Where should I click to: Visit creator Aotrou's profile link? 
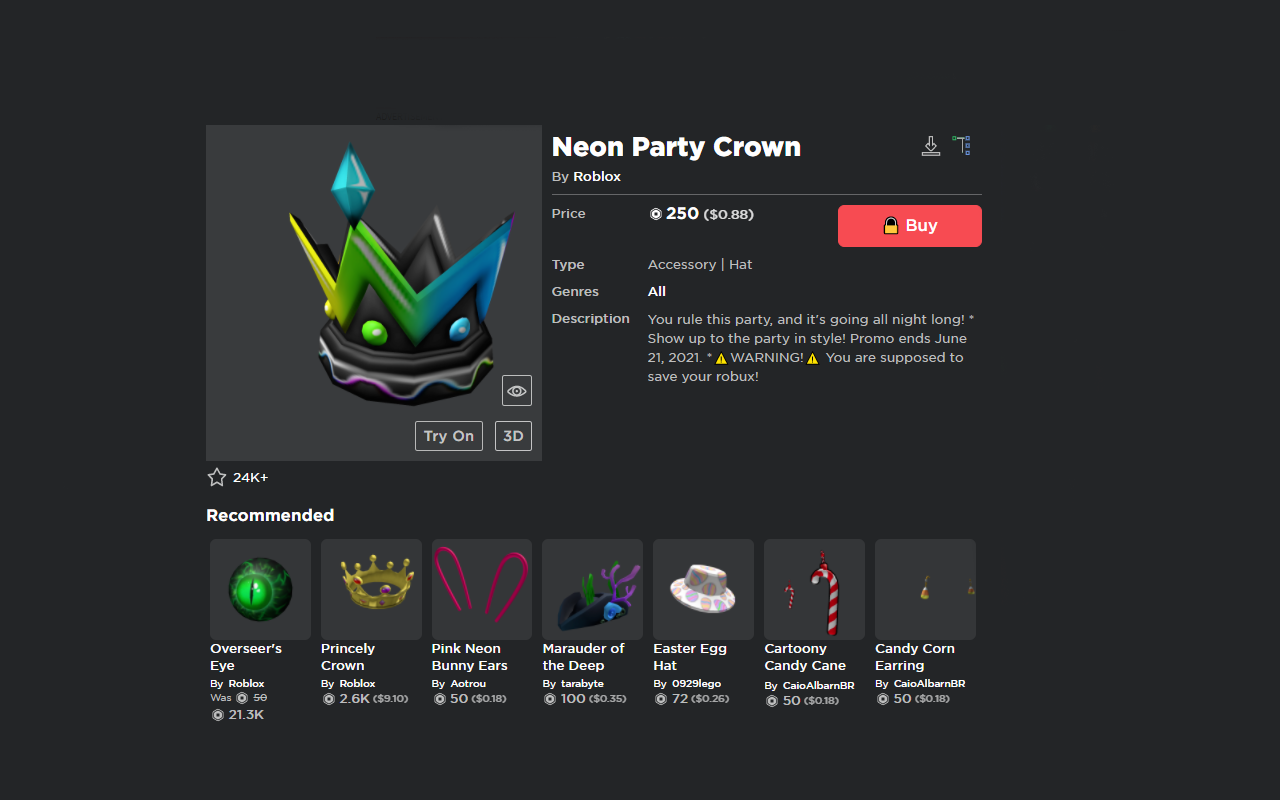click(469, 684)
